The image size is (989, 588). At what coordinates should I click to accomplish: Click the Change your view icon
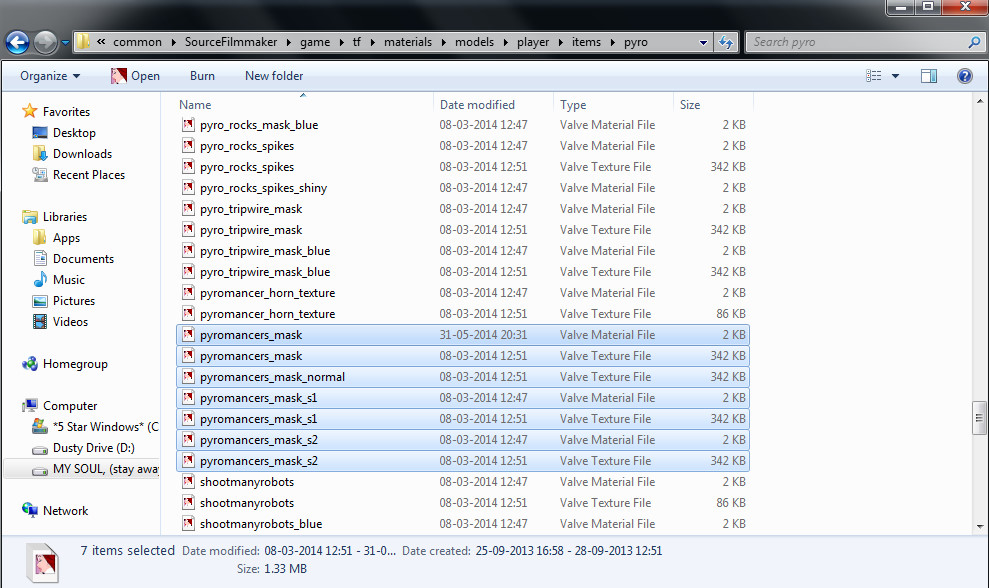point(874,76)
